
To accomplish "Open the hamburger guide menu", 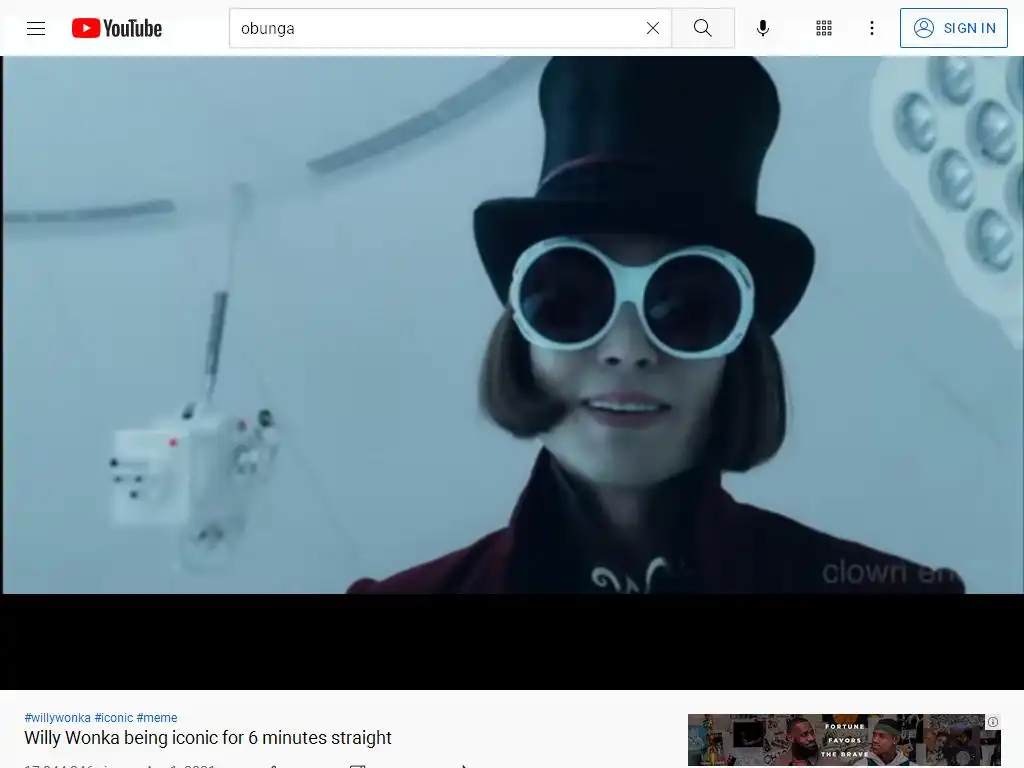I will point(36,28).
